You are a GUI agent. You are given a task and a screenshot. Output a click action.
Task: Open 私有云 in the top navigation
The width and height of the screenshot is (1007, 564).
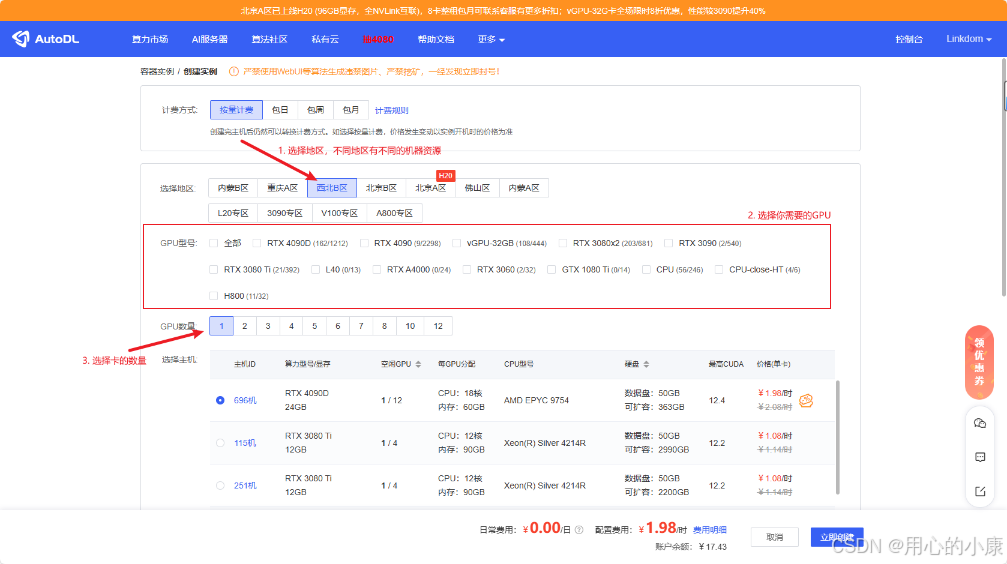pos(325,39)
